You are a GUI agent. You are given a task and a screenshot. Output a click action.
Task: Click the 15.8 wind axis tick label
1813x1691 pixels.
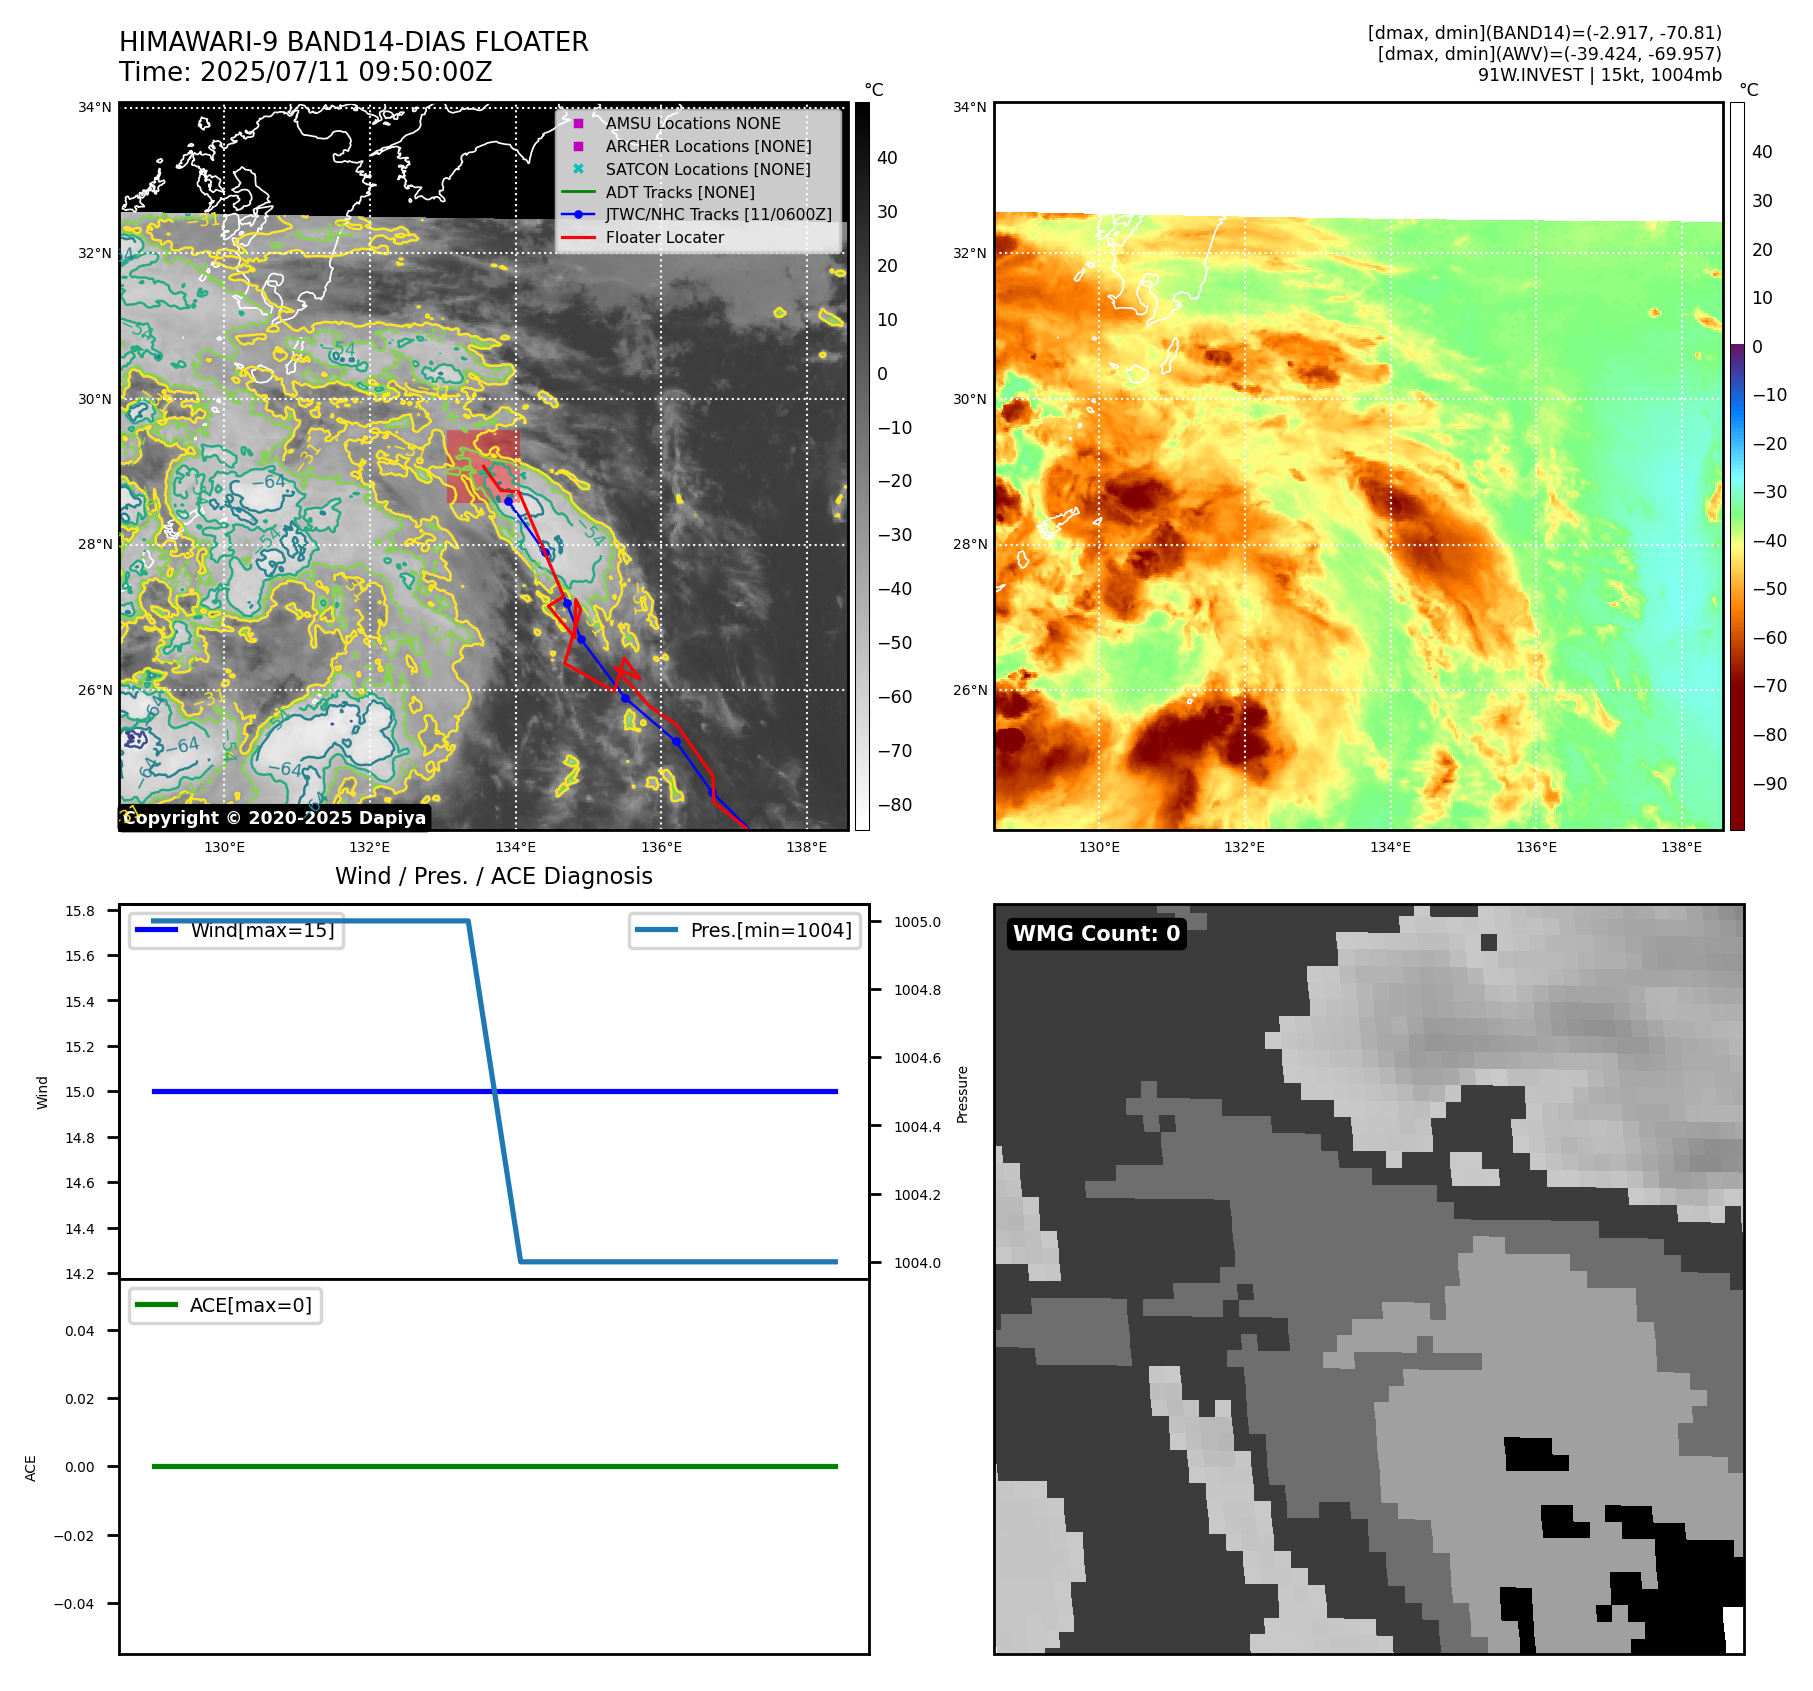pos(80,911)
